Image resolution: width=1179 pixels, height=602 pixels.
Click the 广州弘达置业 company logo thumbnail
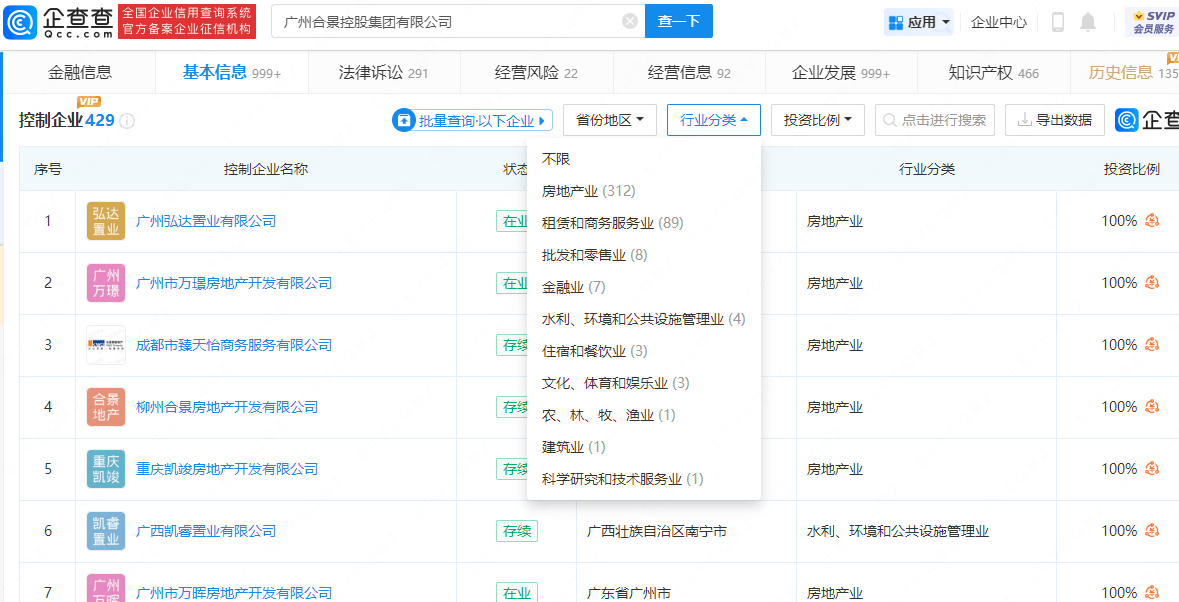[x=106, y=221]
